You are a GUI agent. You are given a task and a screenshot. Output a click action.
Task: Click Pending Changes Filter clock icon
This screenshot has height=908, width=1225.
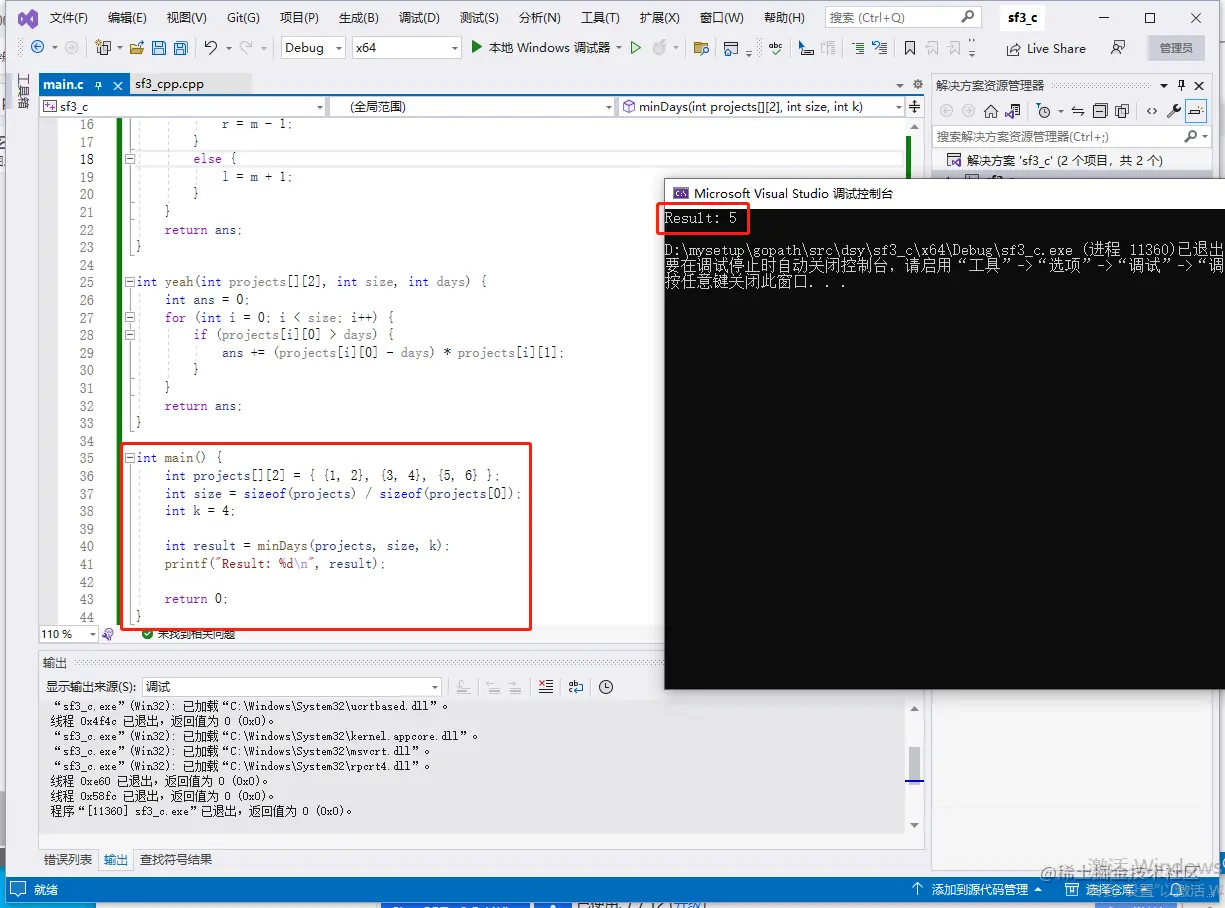click(x=1043, y=111)
